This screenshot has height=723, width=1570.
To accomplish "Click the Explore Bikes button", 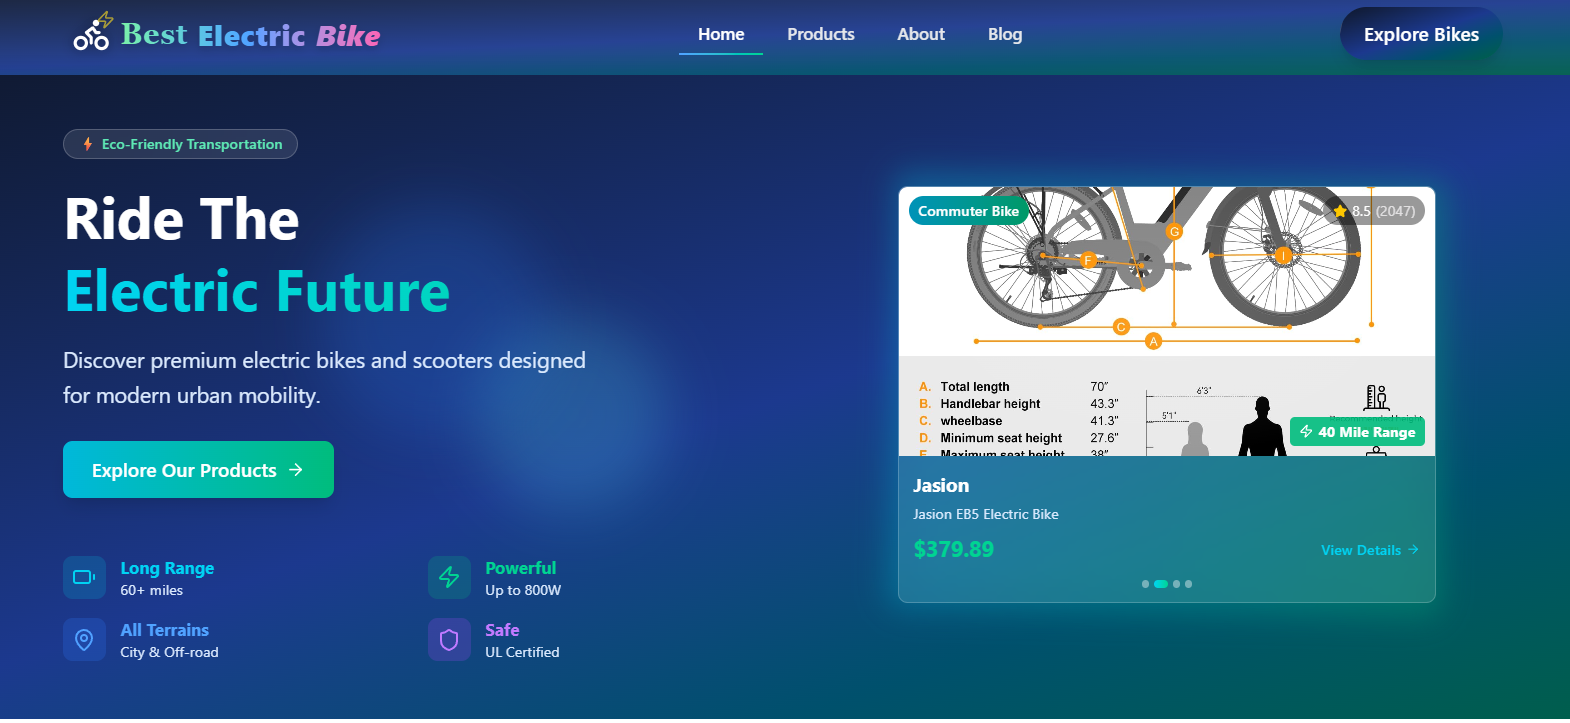I will [x=1421, y=34].
